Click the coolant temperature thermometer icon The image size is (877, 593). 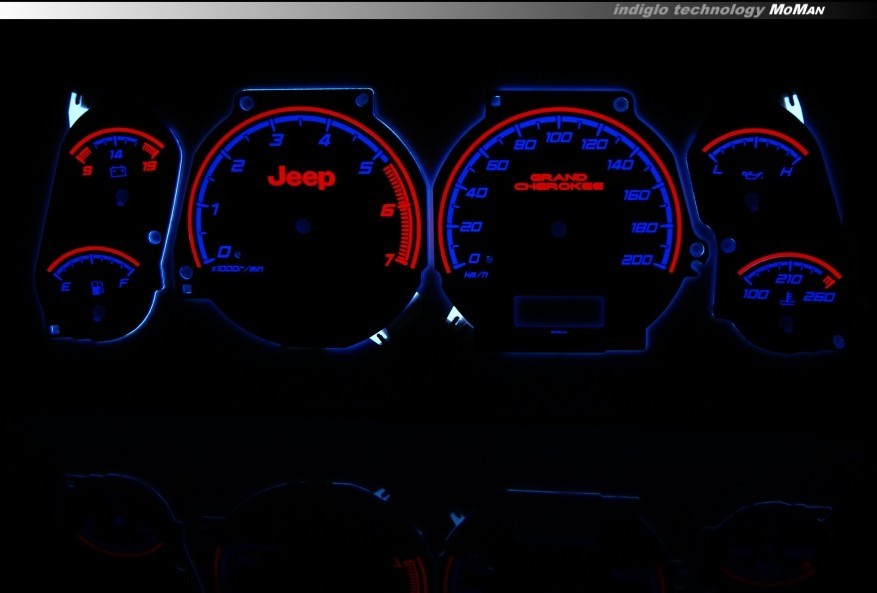coord(788,298)
